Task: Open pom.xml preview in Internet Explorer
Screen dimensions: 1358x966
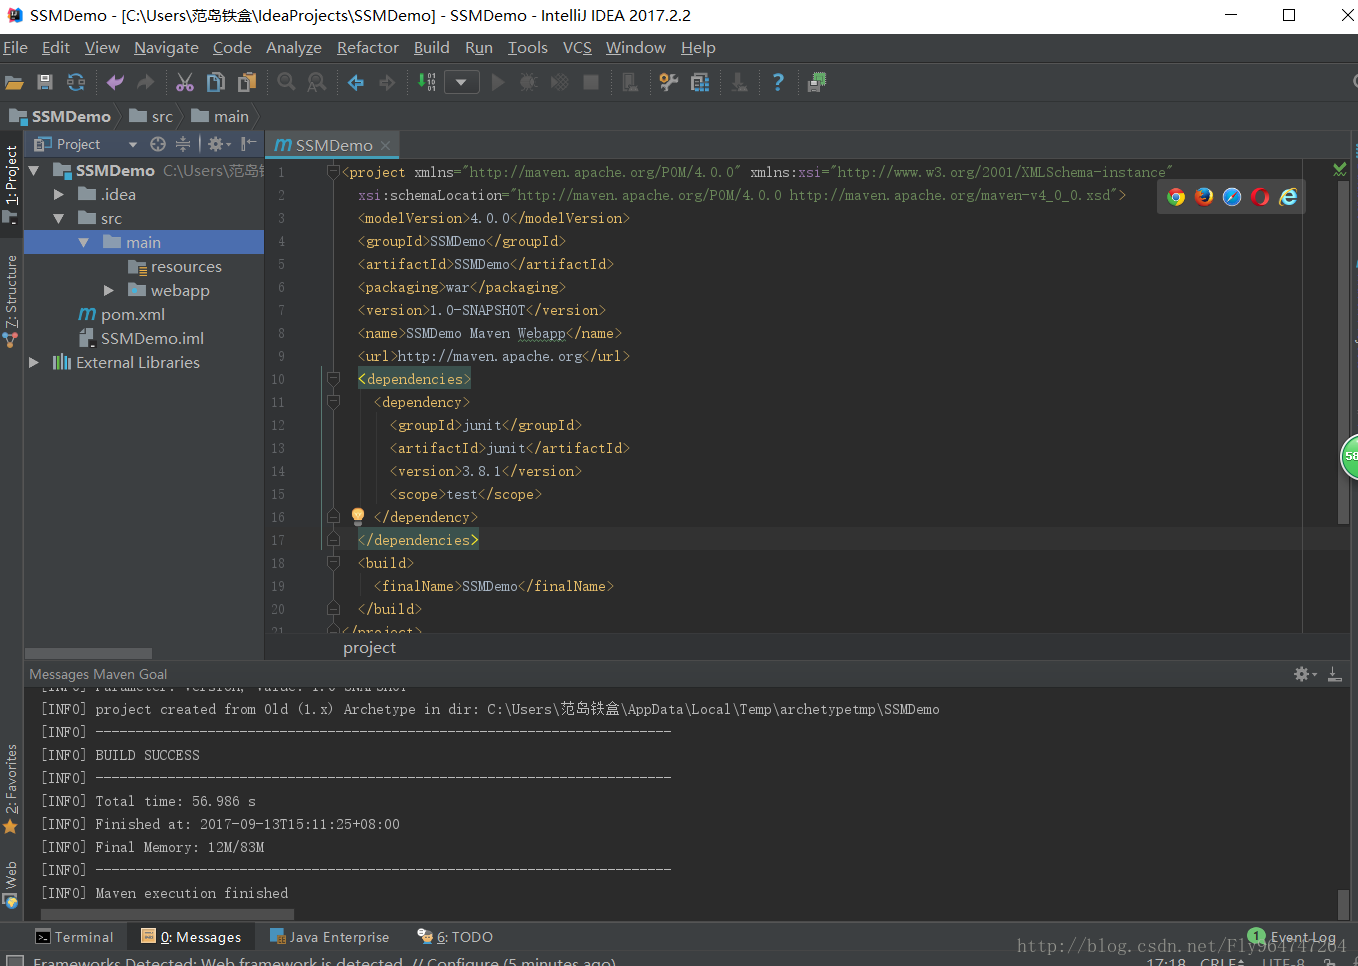Action: (x=1288, y=197)
